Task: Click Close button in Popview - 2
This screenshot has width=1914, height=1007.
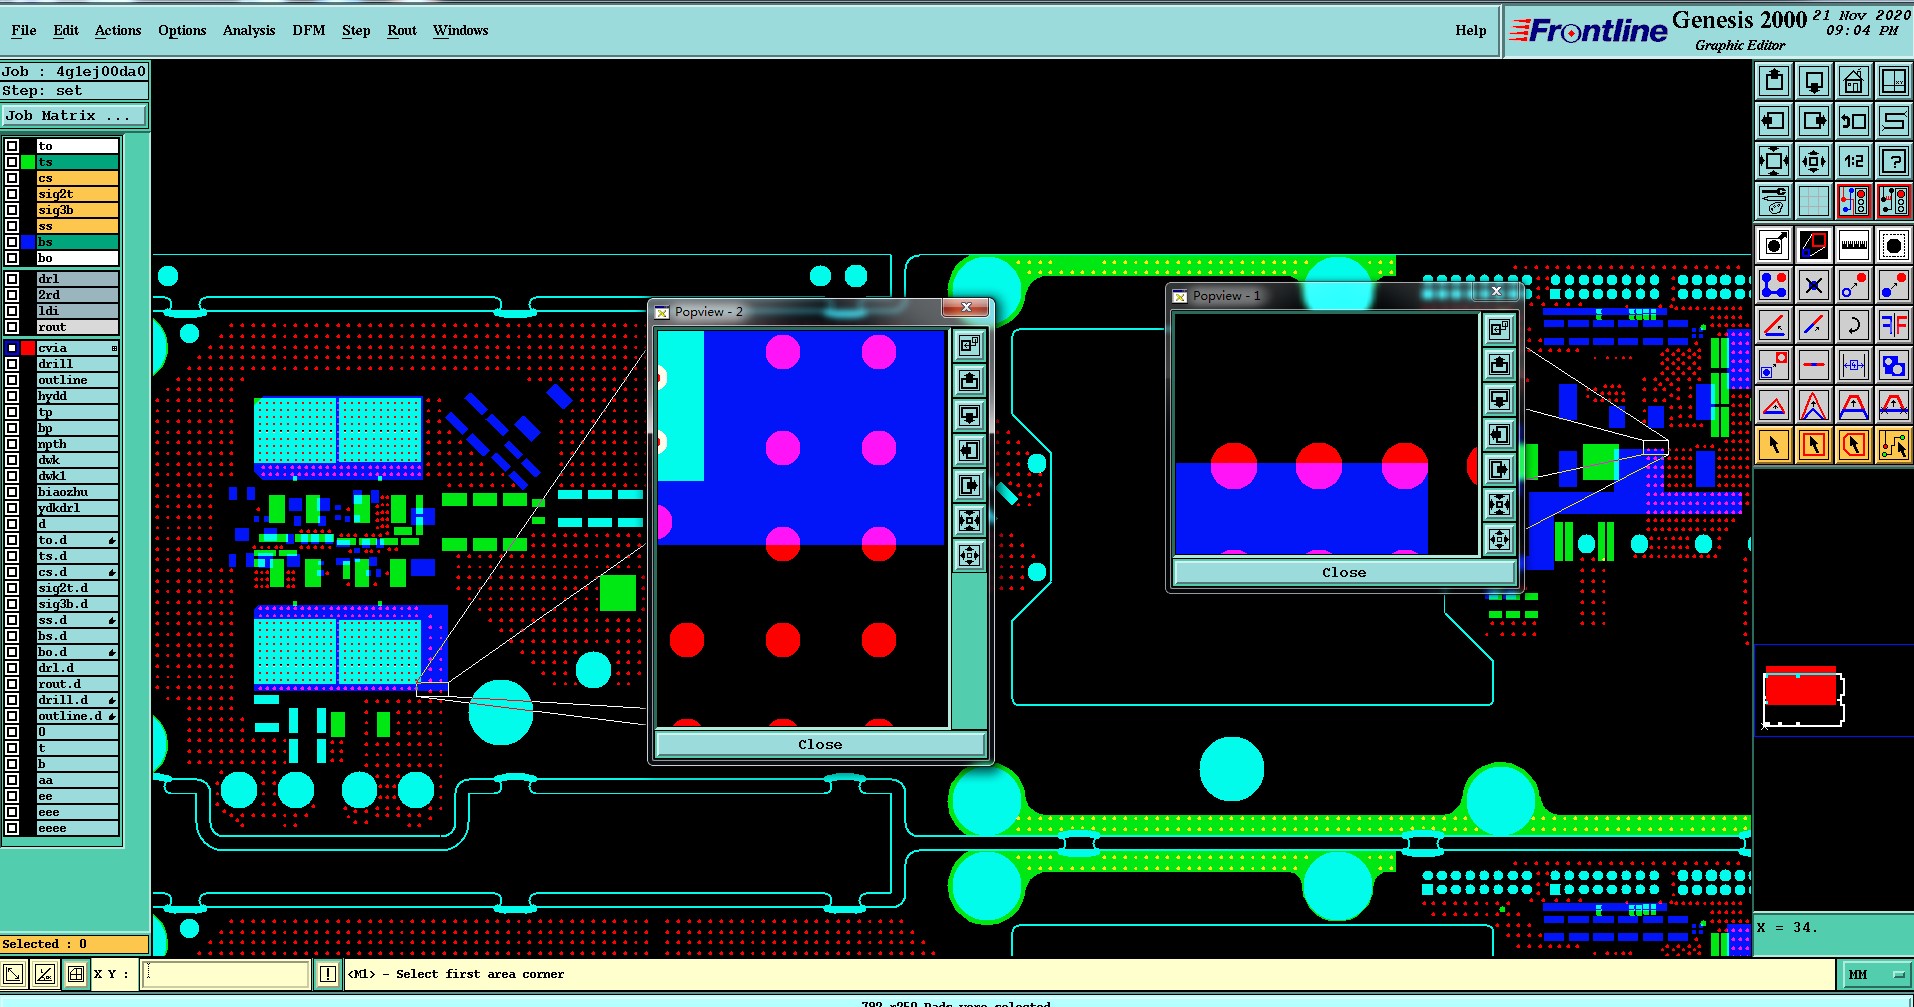Action: coord(820,744)
